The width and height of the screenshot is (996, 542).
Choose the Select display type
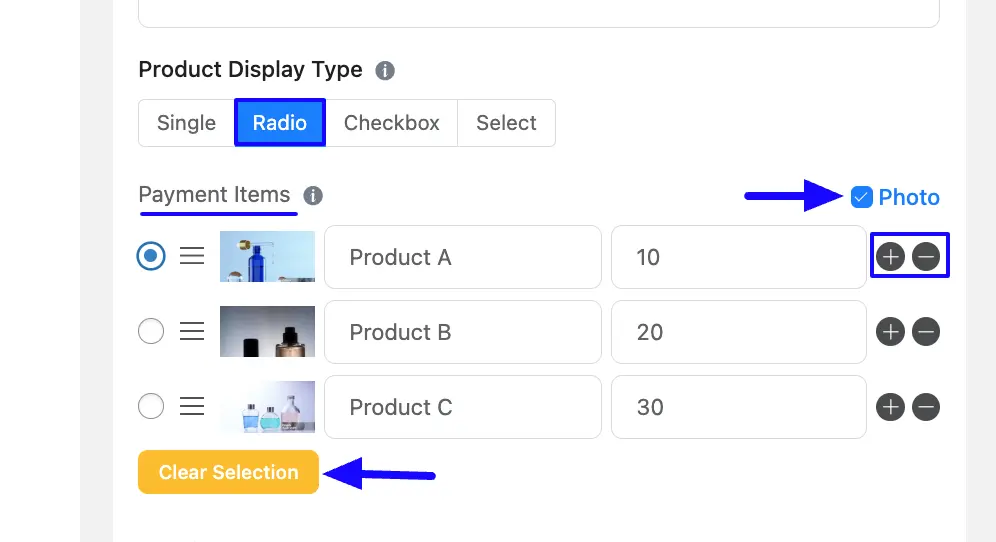[x=506, y=123]
